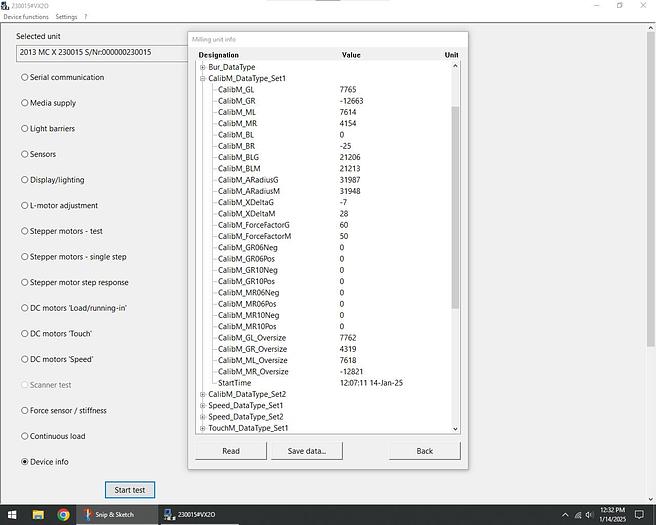Viewport: 656px width, 525px height.
Task: Click the Start test button
Action: tap(130, 490)
